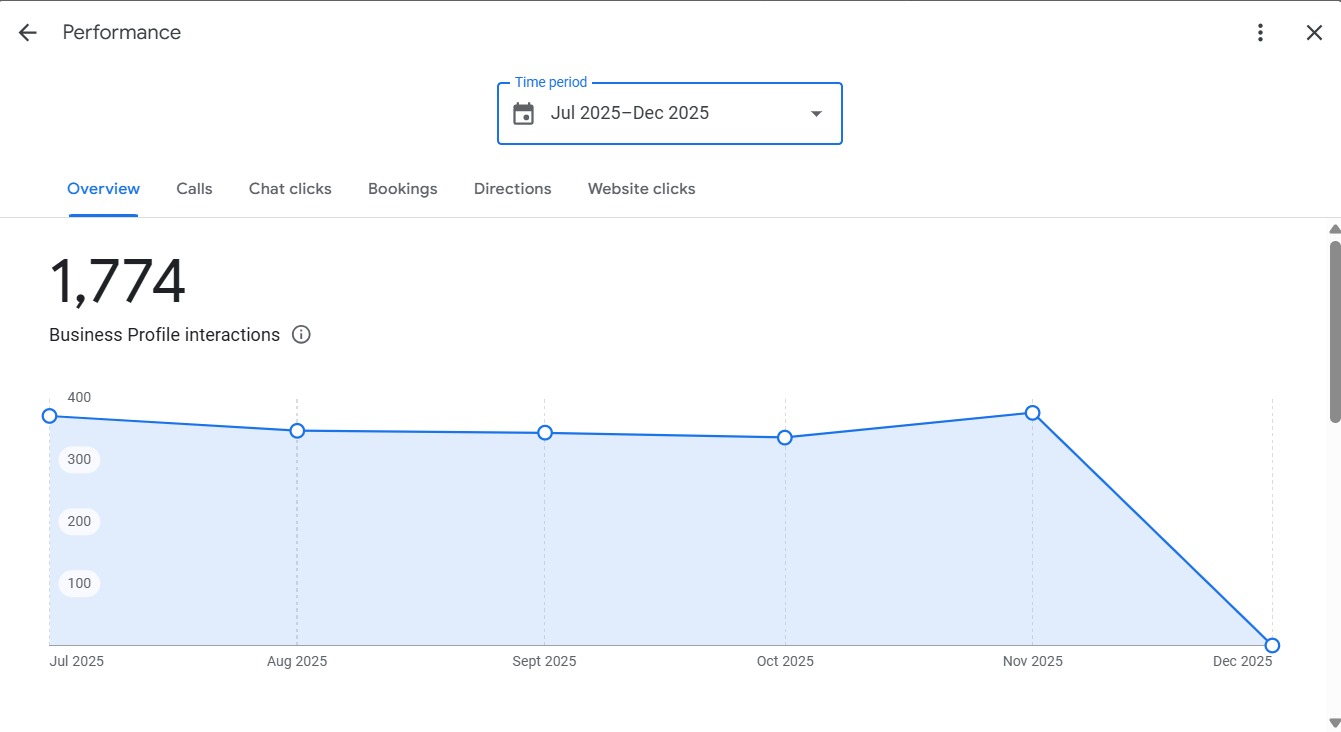
Task: Click the calendar icon in Time period
Action: pos(523,114)
